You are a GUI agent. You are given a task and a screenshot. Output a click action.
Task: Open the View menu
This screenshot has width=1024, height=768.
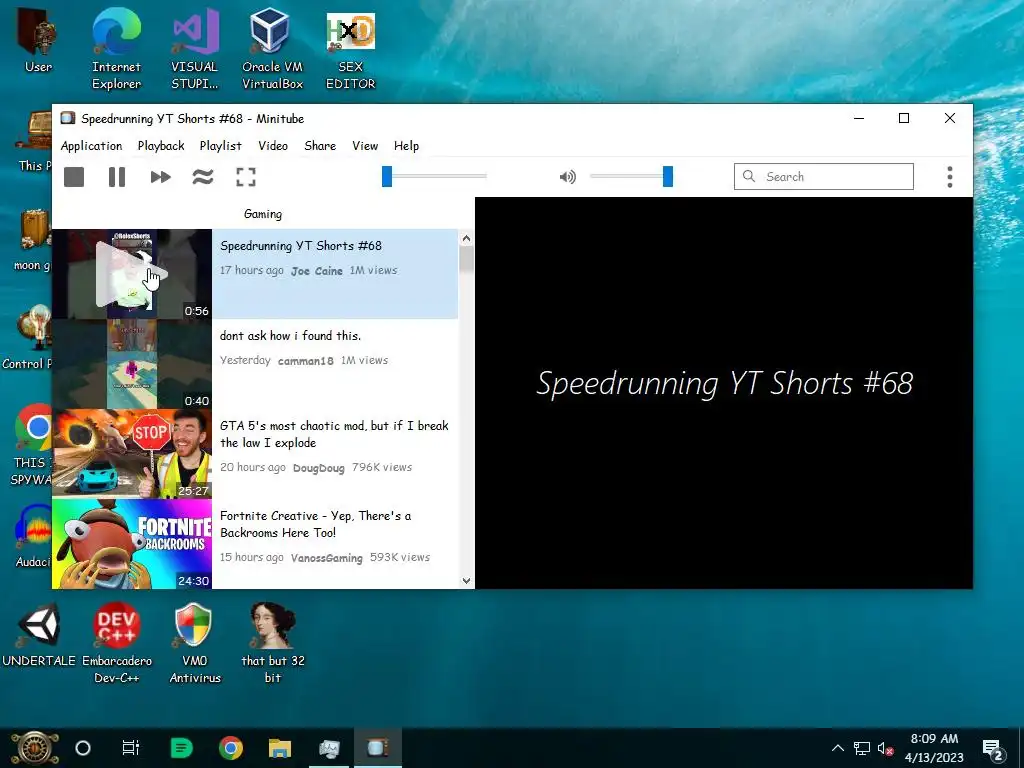click(x=365, y=146)
